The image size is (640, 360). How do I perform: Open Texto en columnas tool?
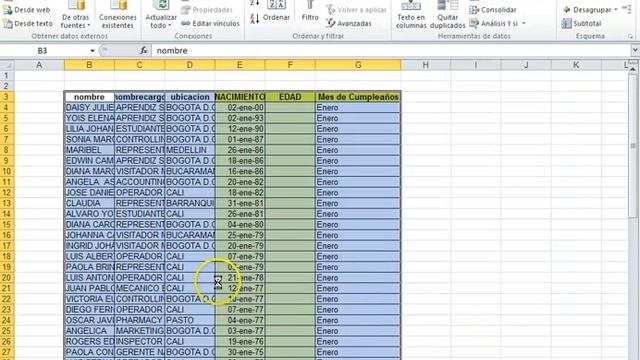coord(411,15)
